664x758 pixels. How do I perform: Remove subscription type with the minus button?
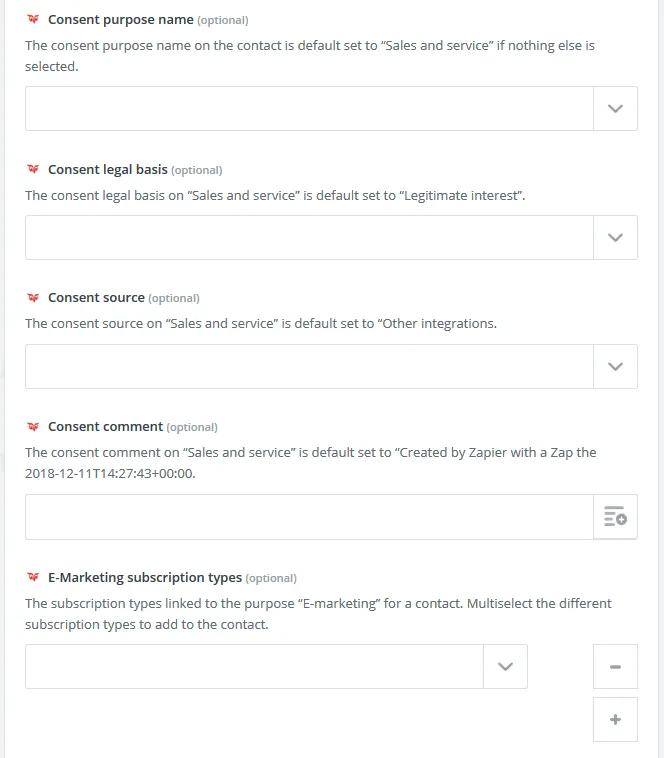click(x=615, y=667)
